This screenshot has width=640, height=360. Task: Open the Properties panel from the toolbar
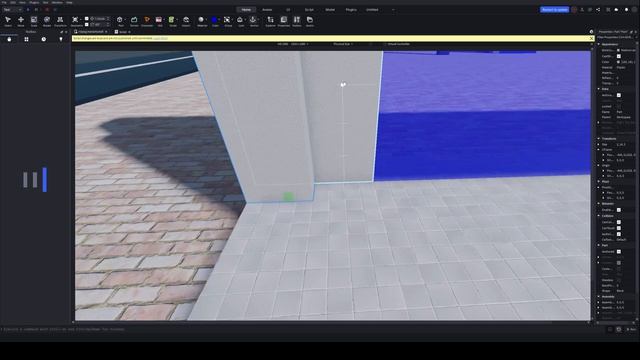pos(284,21)
